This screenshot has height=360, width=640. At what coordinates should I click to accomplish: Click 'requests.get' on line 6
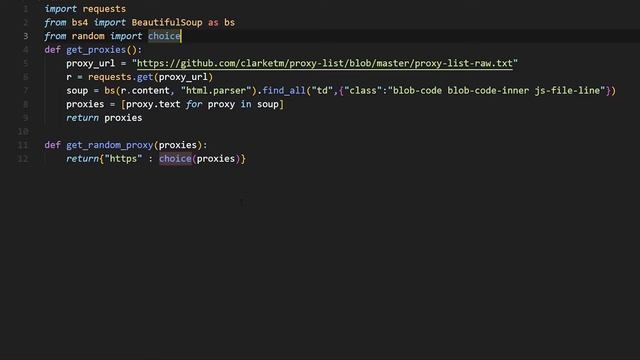[120, 77]
